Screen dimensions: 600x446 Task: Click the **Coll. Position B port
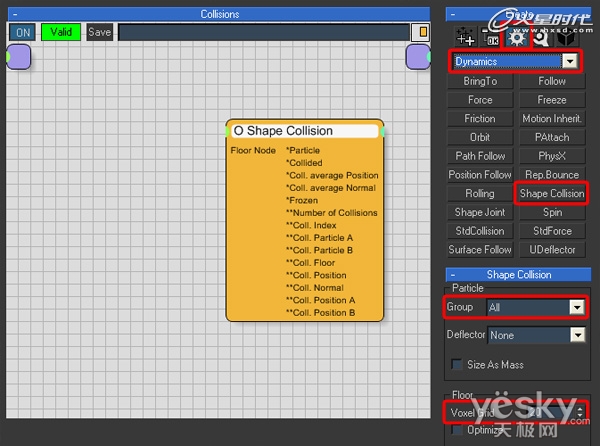(x=321, y=313)
